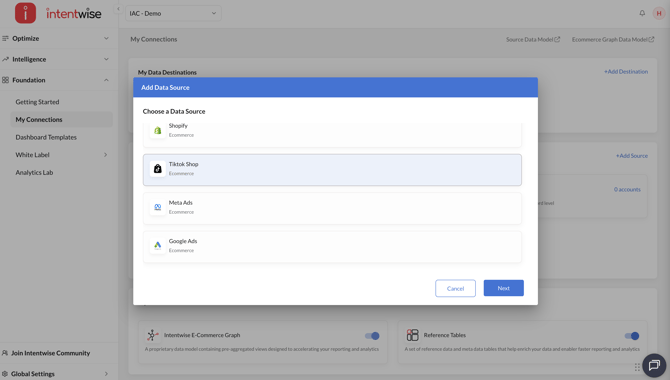Click the Foundation grid icon
670x380 pixels.
pyautogui.click(x=6, y=80)
